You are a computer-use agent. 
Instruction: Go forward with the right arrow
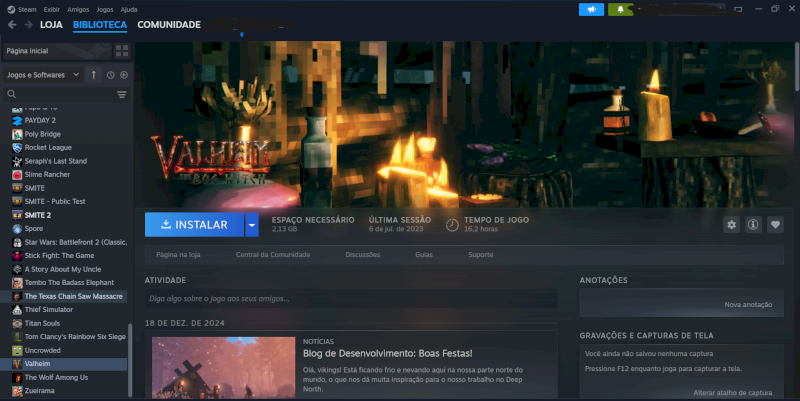coord(29,24)
